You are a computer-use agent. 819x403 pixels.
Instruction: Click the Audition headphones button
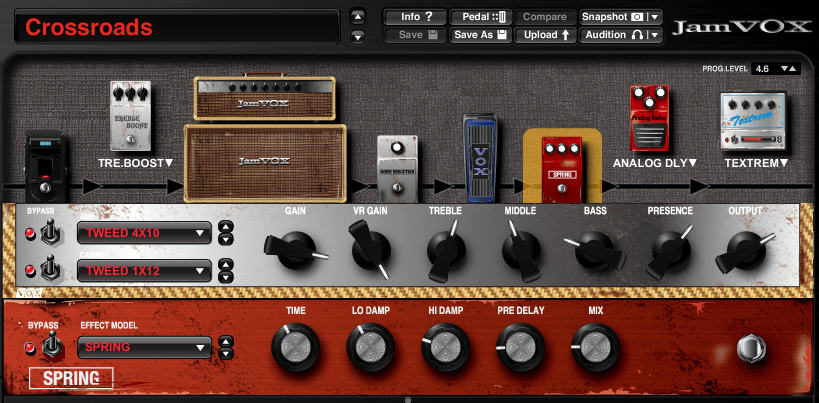pos(613,35)
